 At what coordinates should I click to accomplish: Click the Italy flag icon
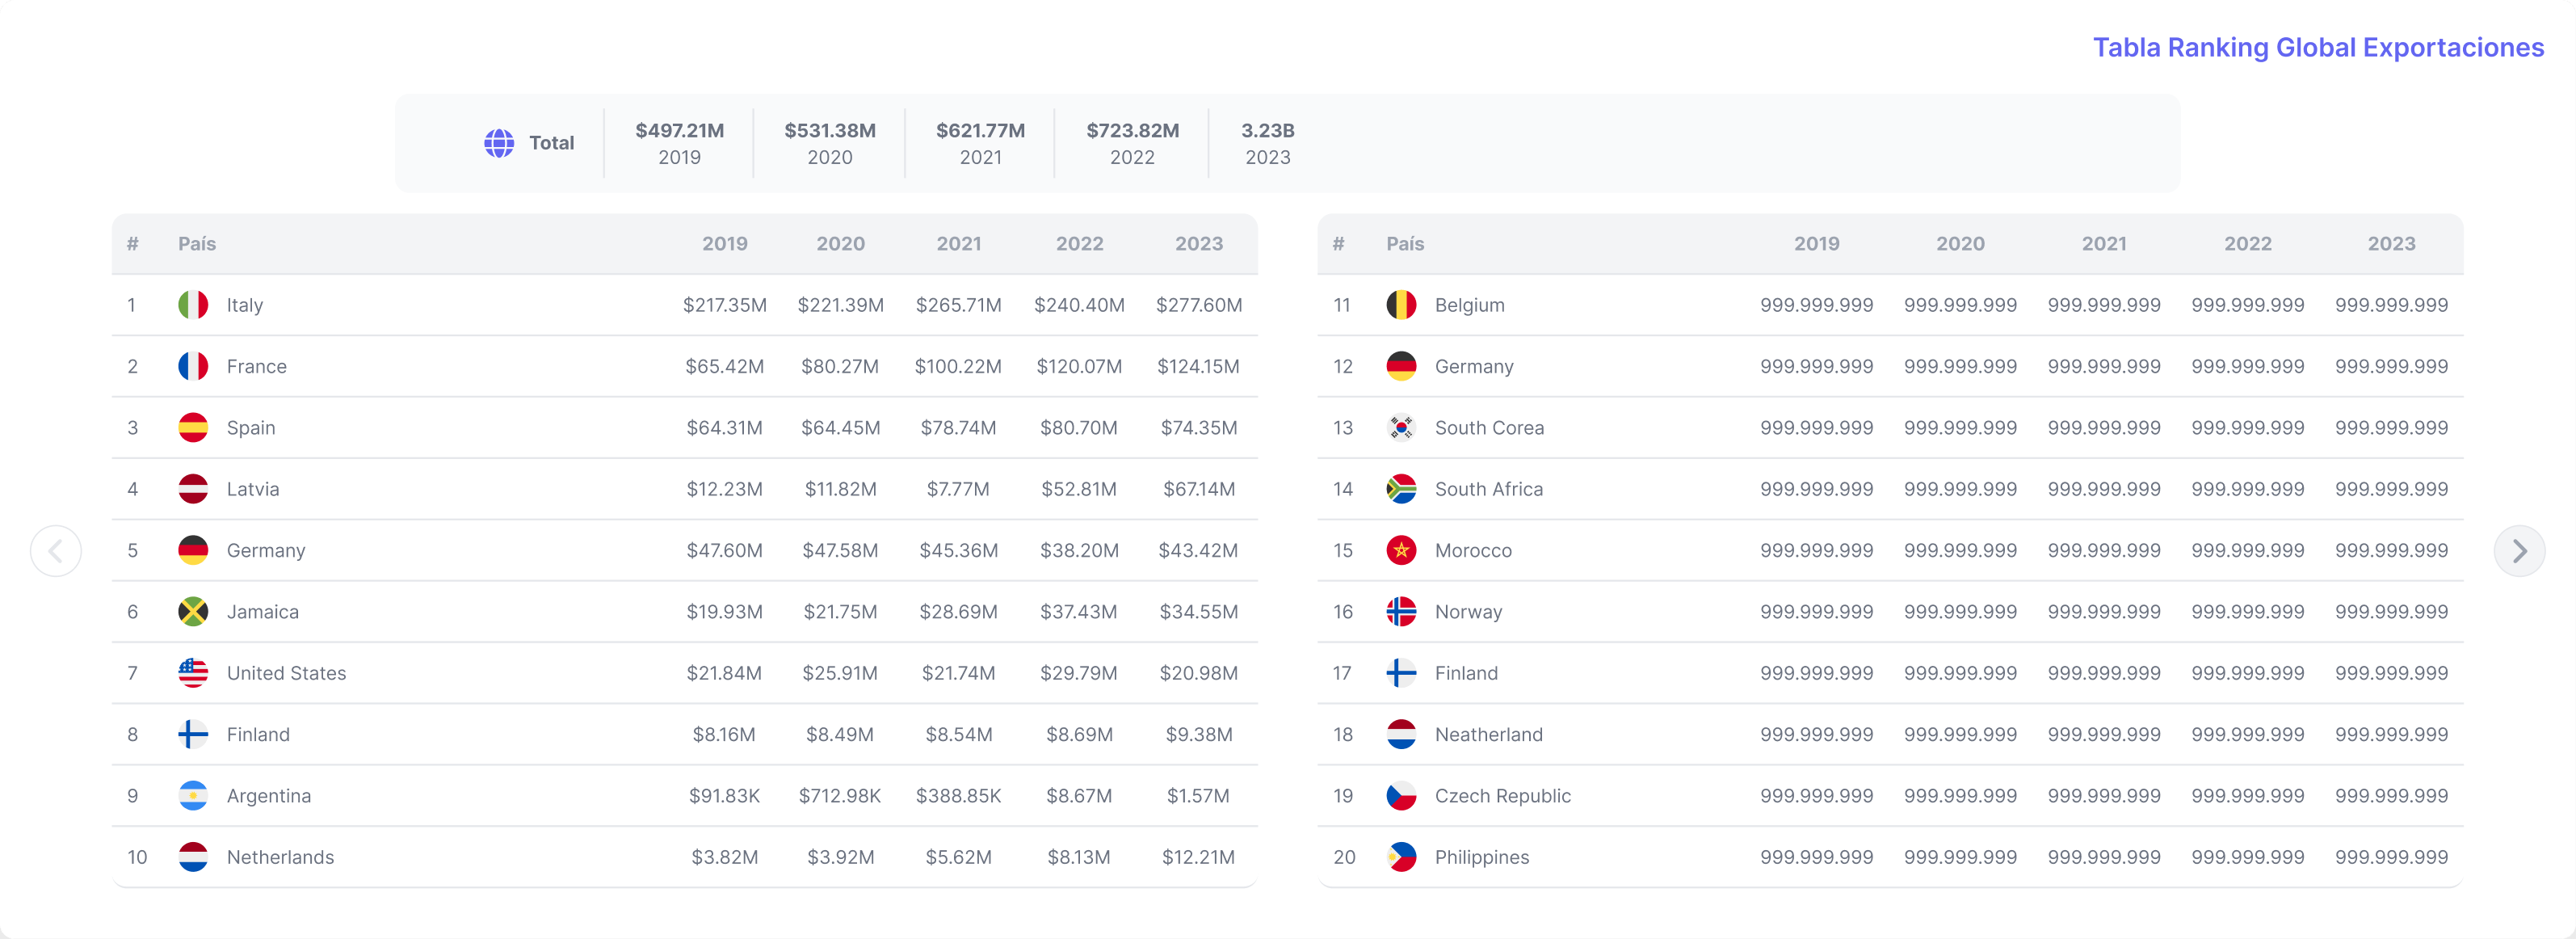[x=193, y=305]
